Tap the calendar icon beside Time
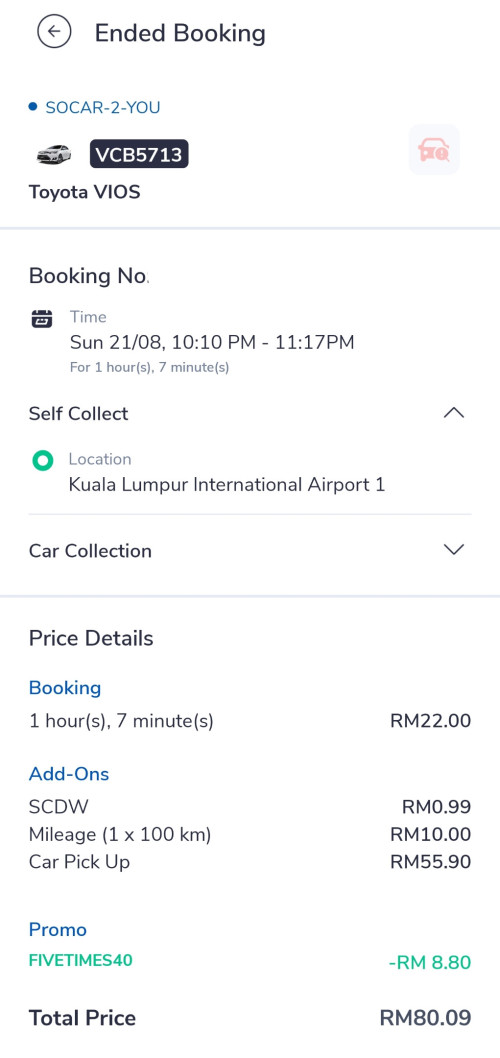 click(x=42, y=318)
